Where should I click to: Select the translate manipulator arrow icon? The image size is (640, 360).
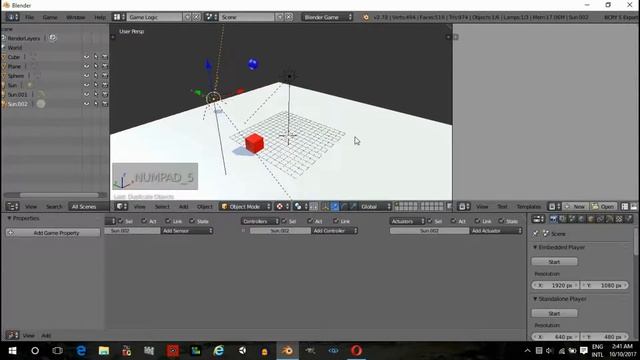point(335,207)
